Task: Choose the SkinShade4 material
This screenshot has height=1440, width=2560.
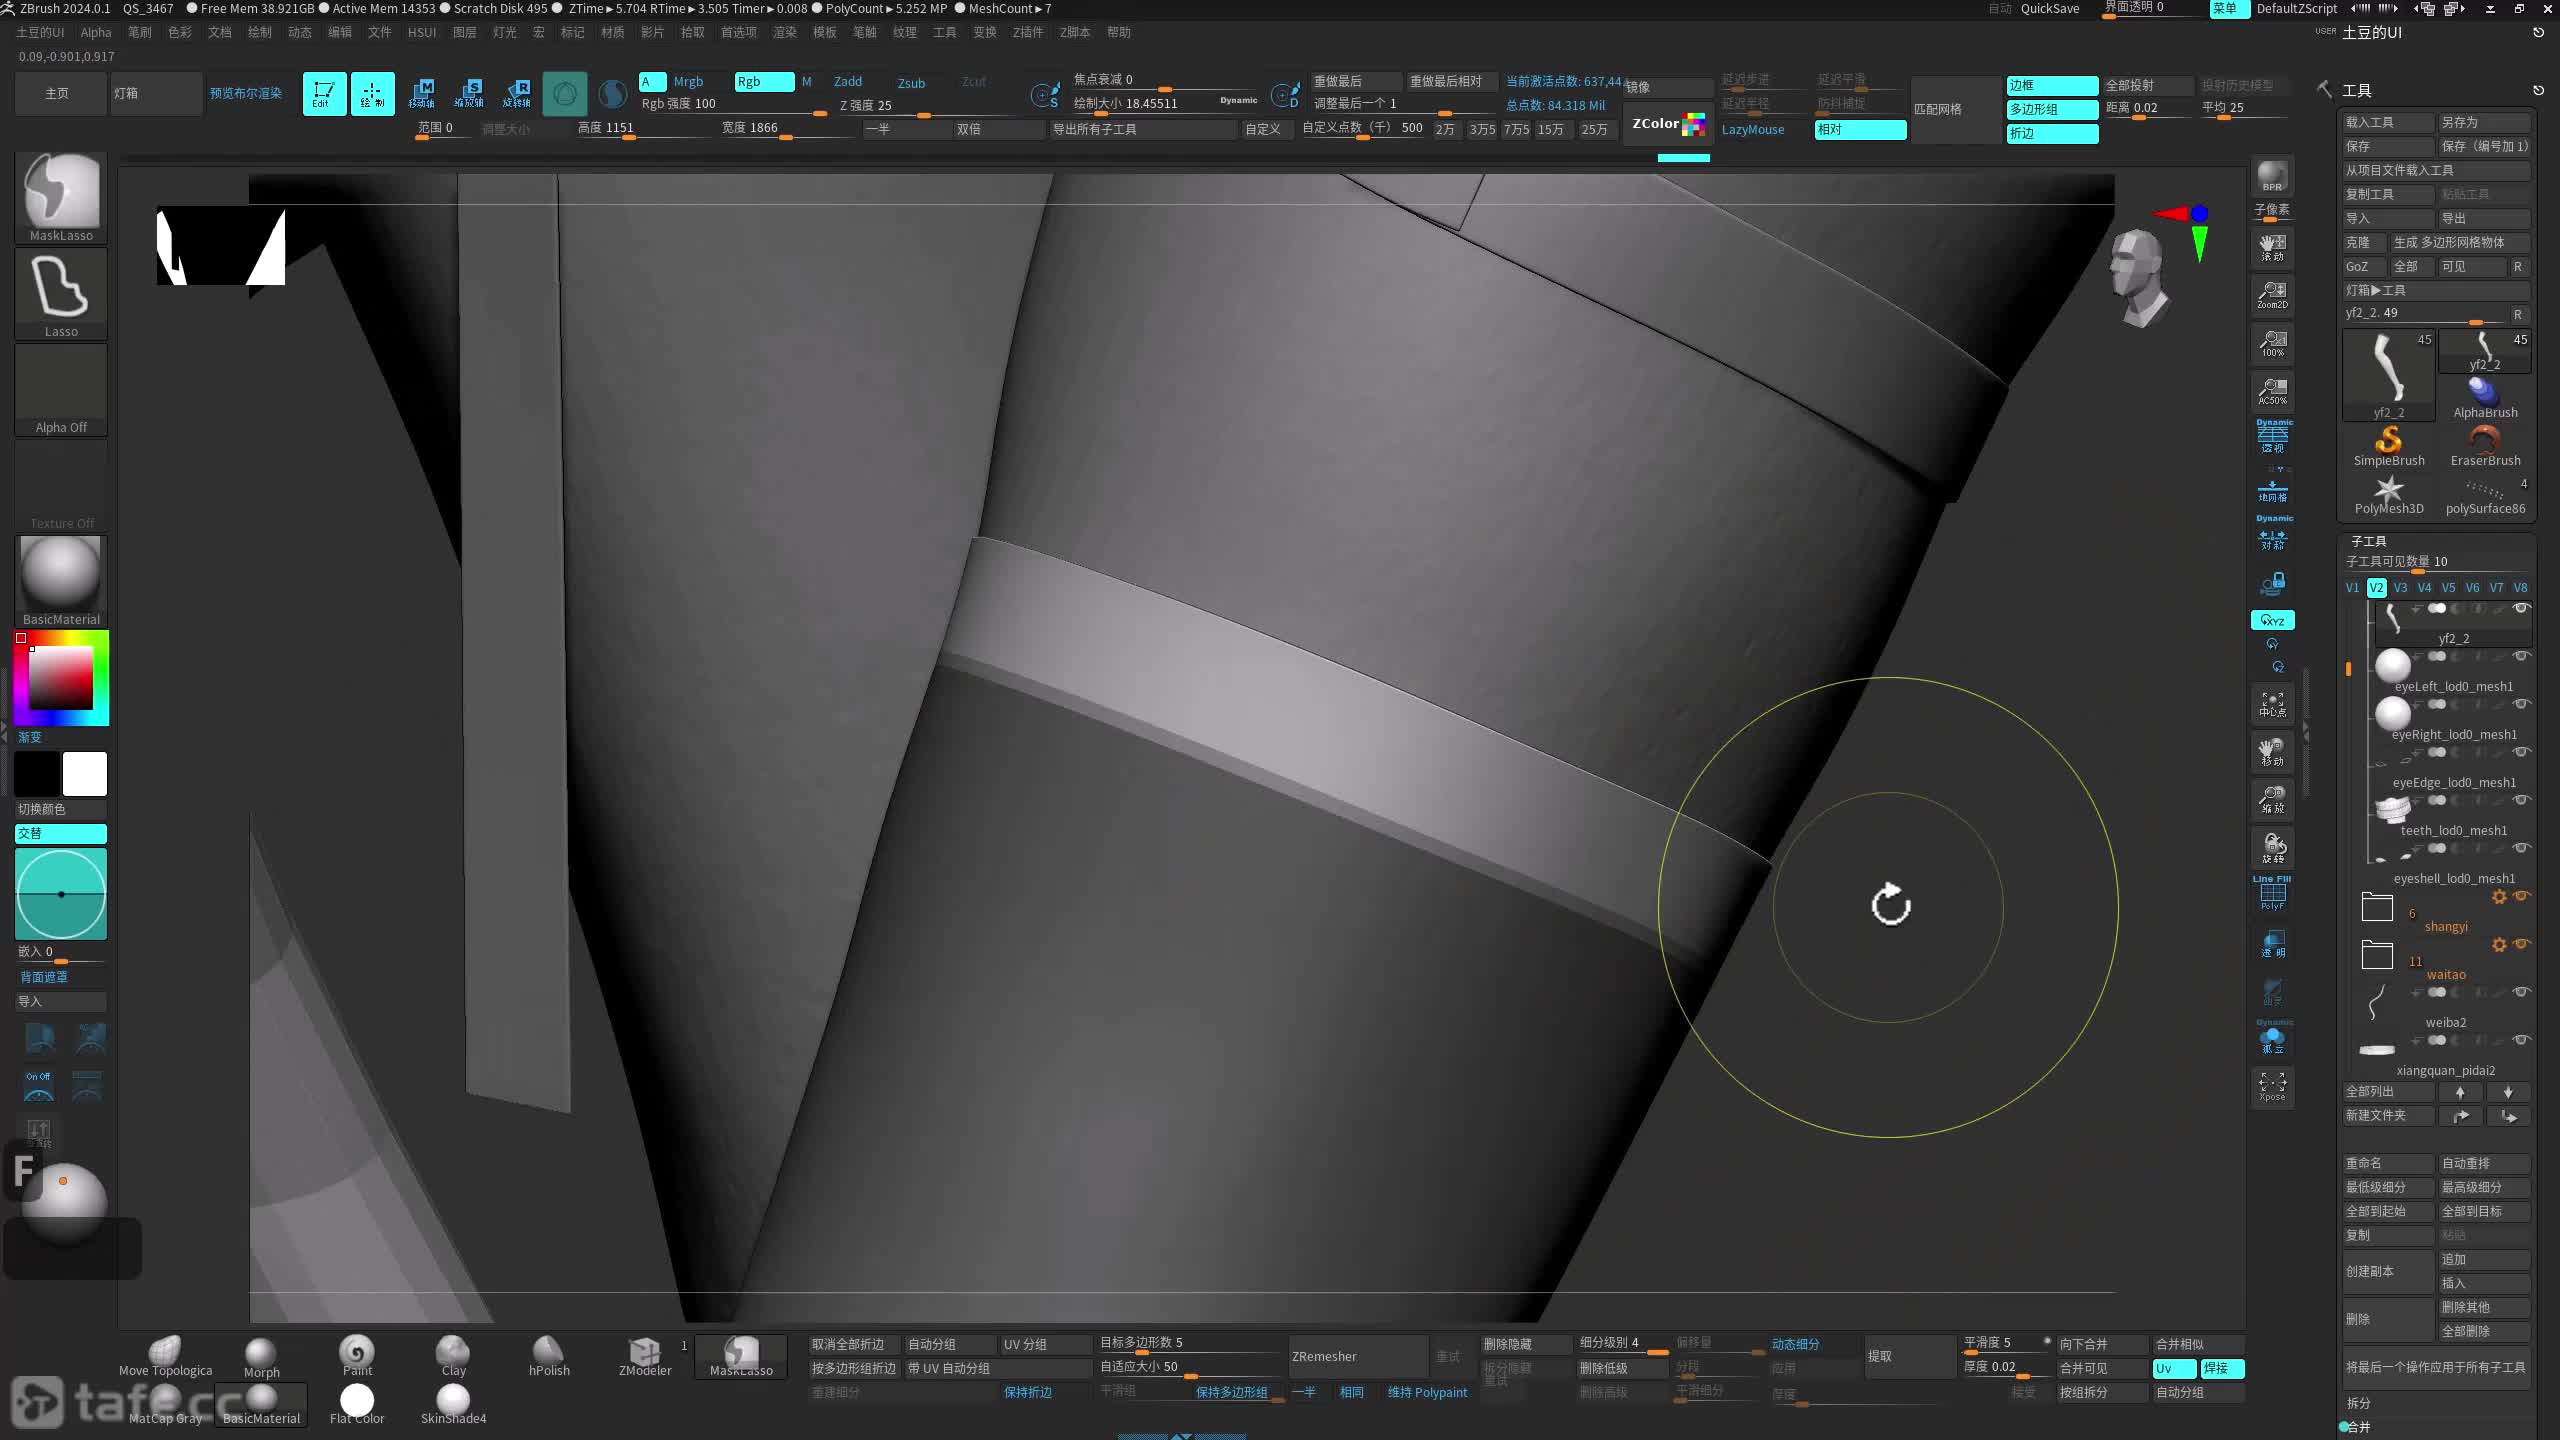Action: pyautogui.click(x=453, y=1404)
